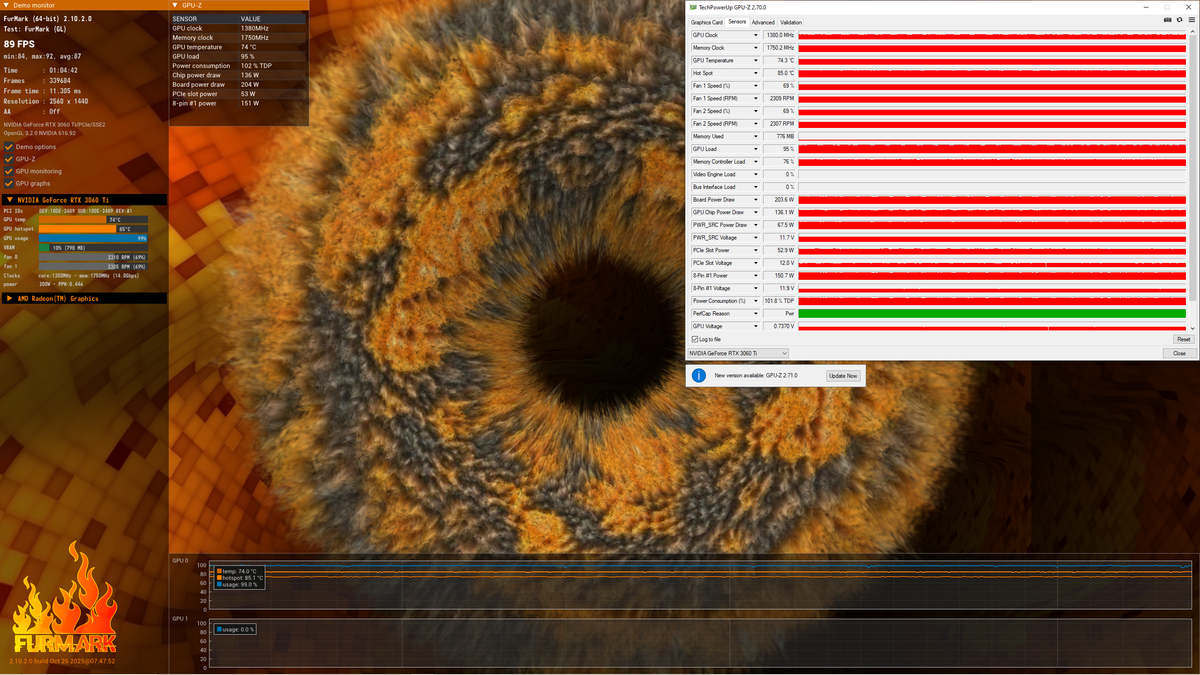This screenshot has width=1200, height=675.
Task: Click the Board power draw overlay row
Action: point(240,85)
